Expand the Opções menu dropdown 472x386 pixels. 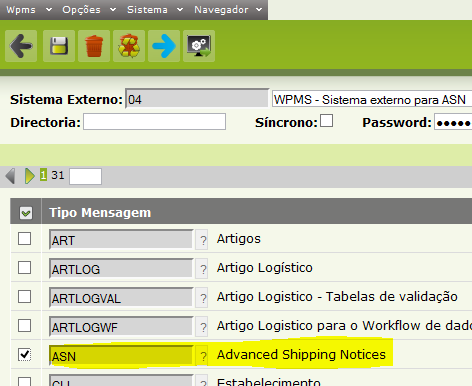pos(89,10)
